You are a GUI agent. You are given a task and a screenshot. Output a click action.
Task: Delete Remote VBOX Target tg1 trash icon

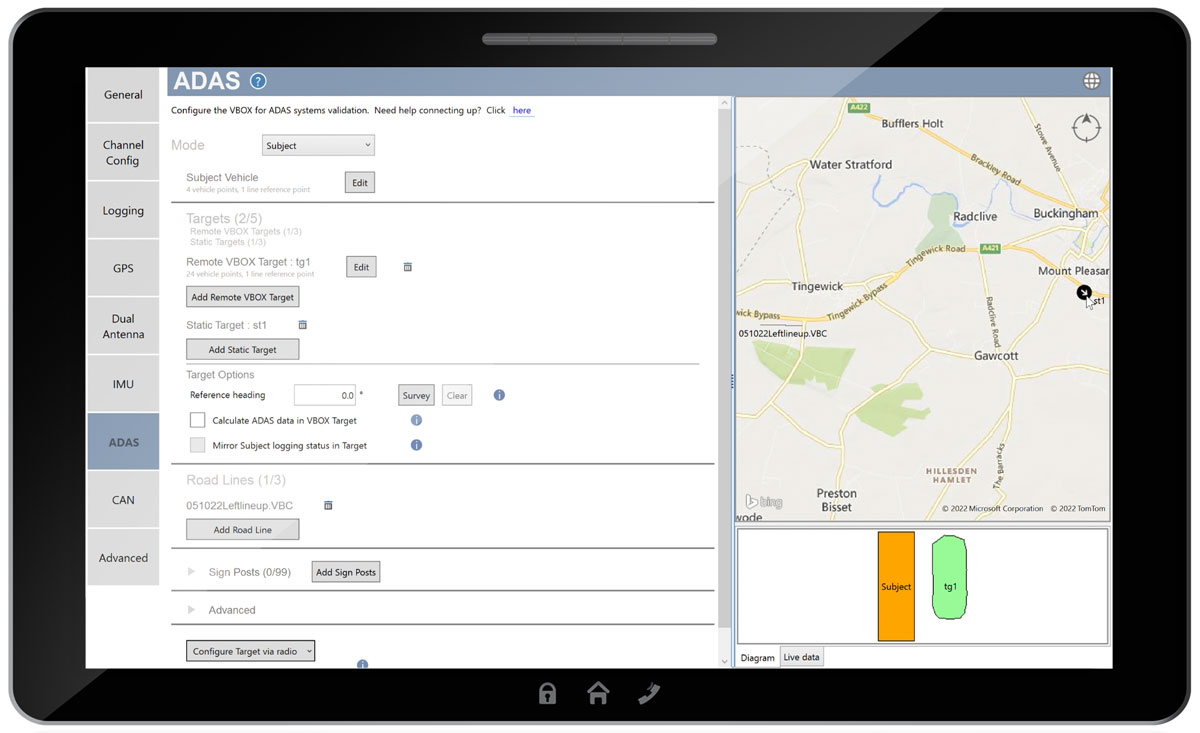pos(407,267)
